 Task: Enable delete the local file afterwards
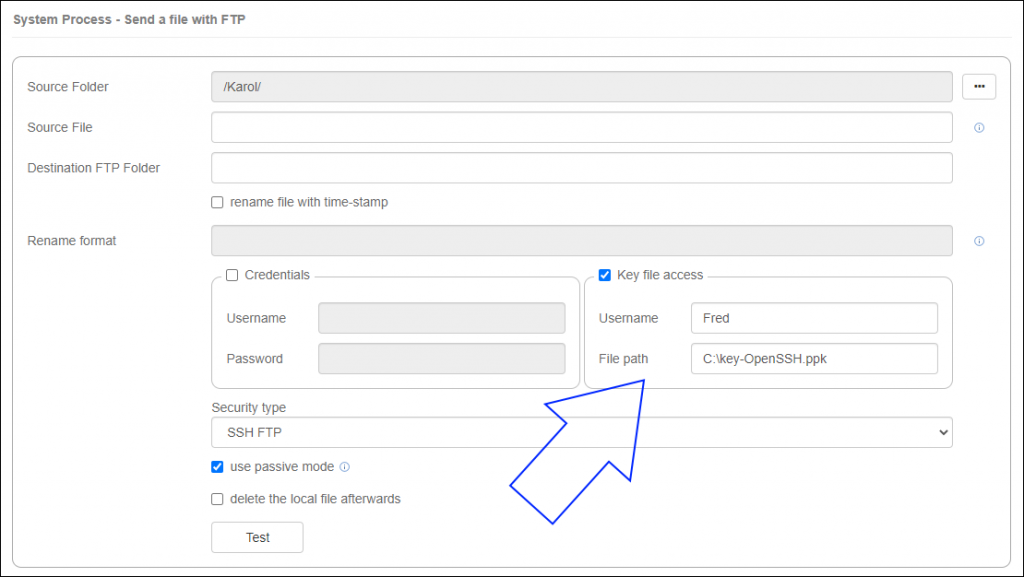217,499
